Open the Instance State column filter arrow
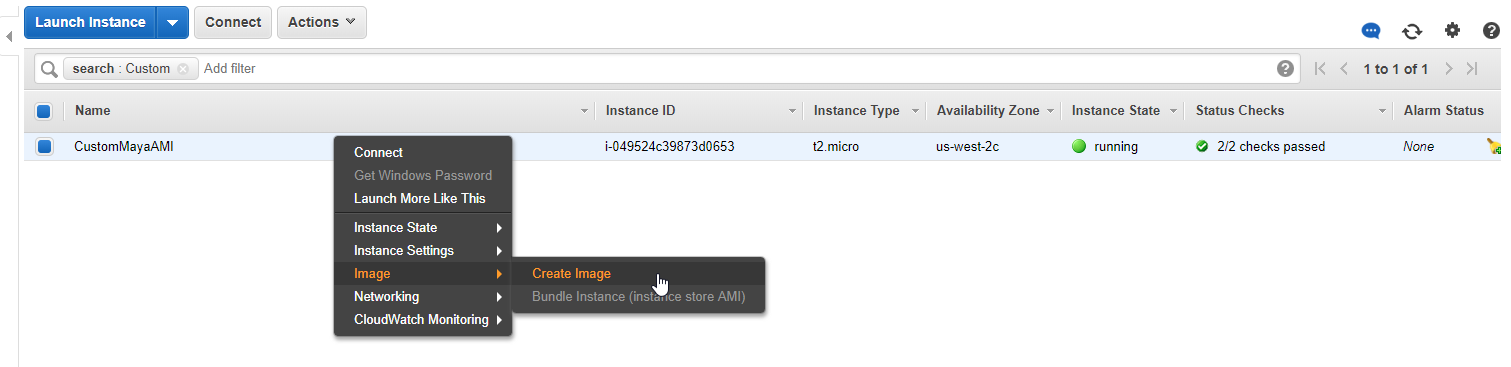 click(x=1172, y=111)
